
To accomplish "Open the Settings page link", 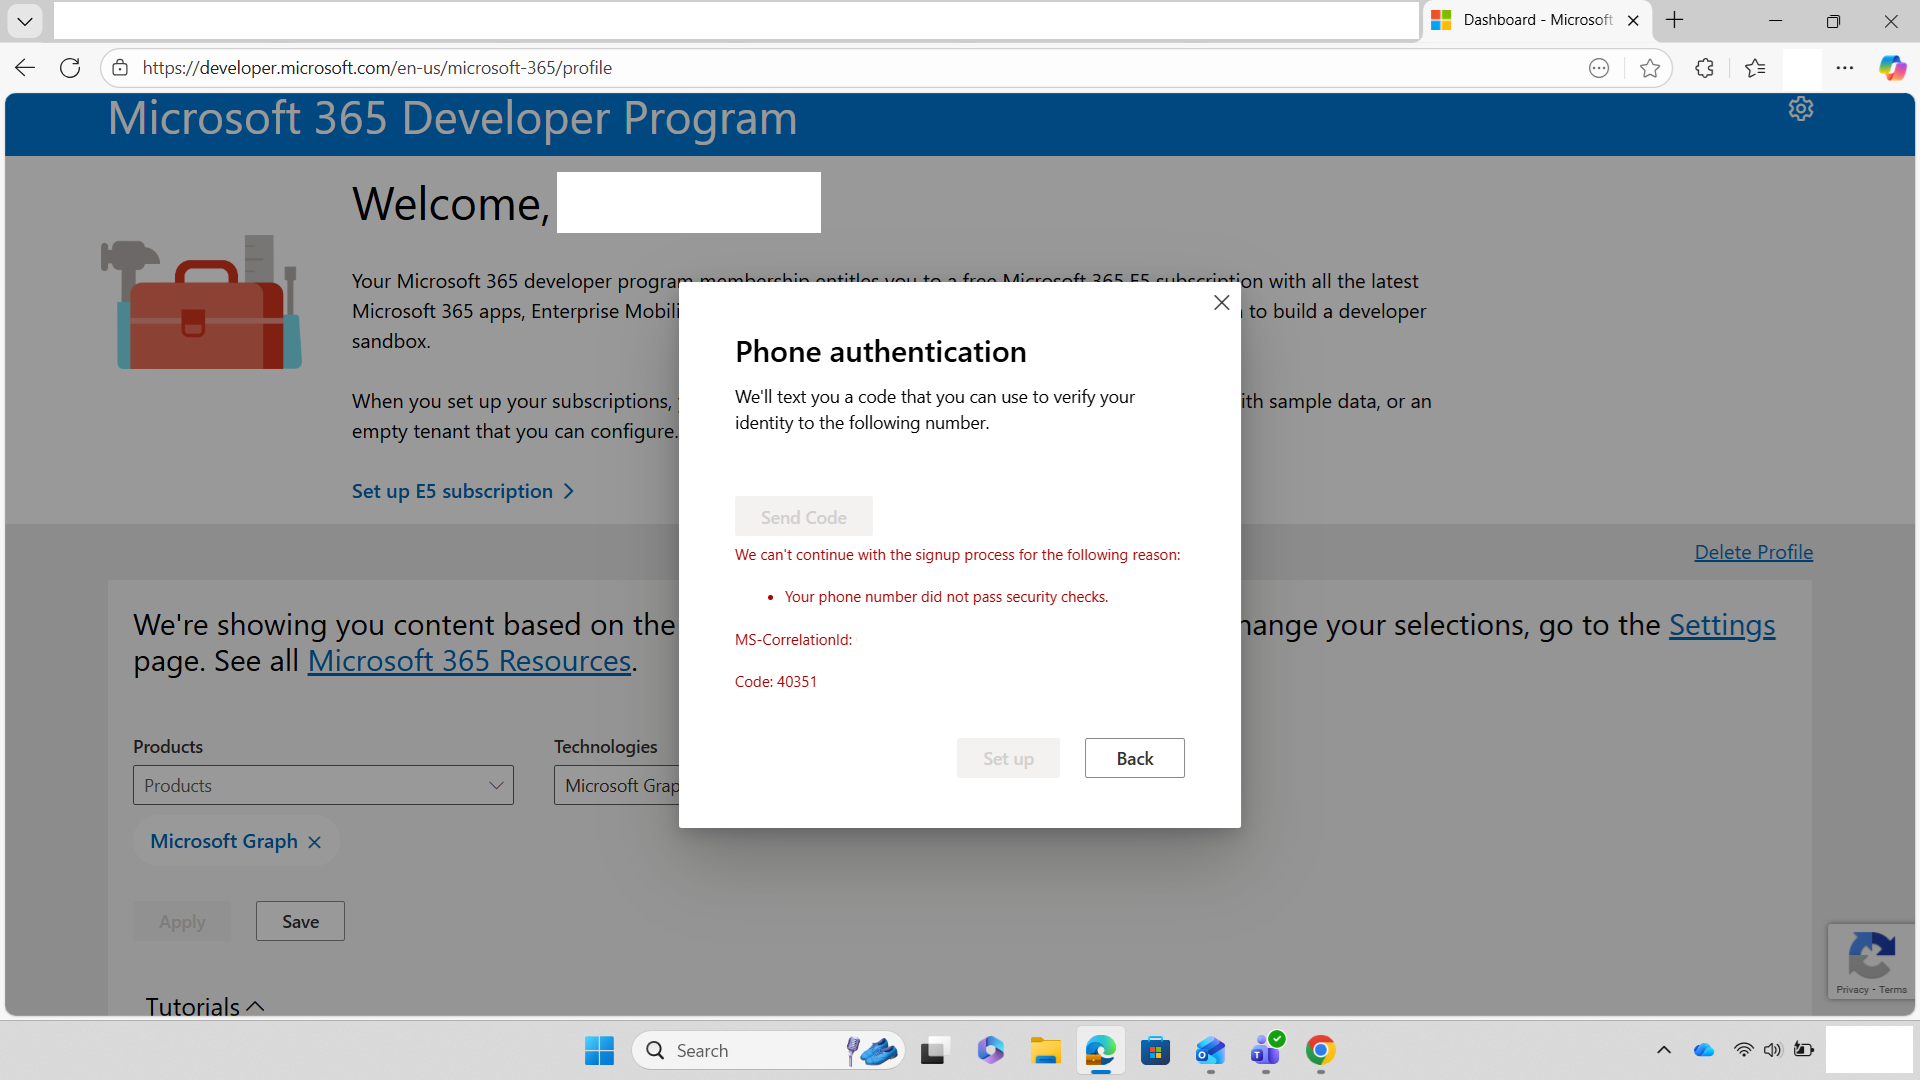I will [1722, 625].
